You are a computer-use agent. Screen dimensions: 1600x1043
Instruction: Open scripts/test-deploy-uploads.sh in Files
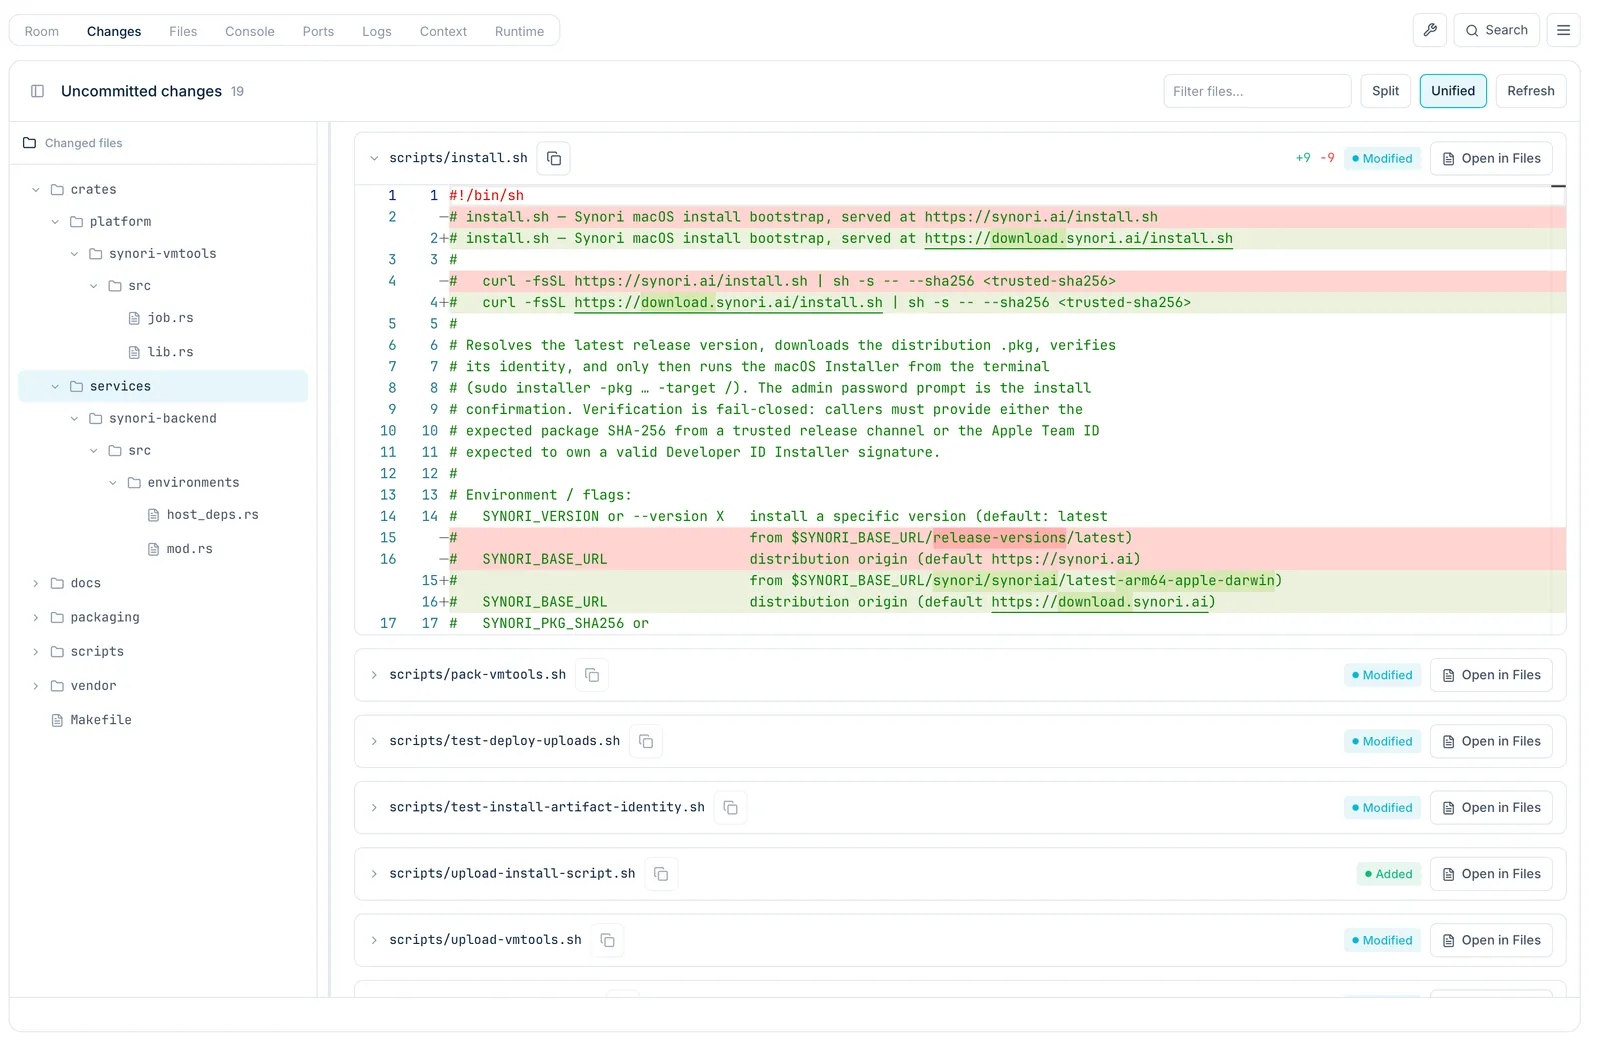tap(1491, 741)
